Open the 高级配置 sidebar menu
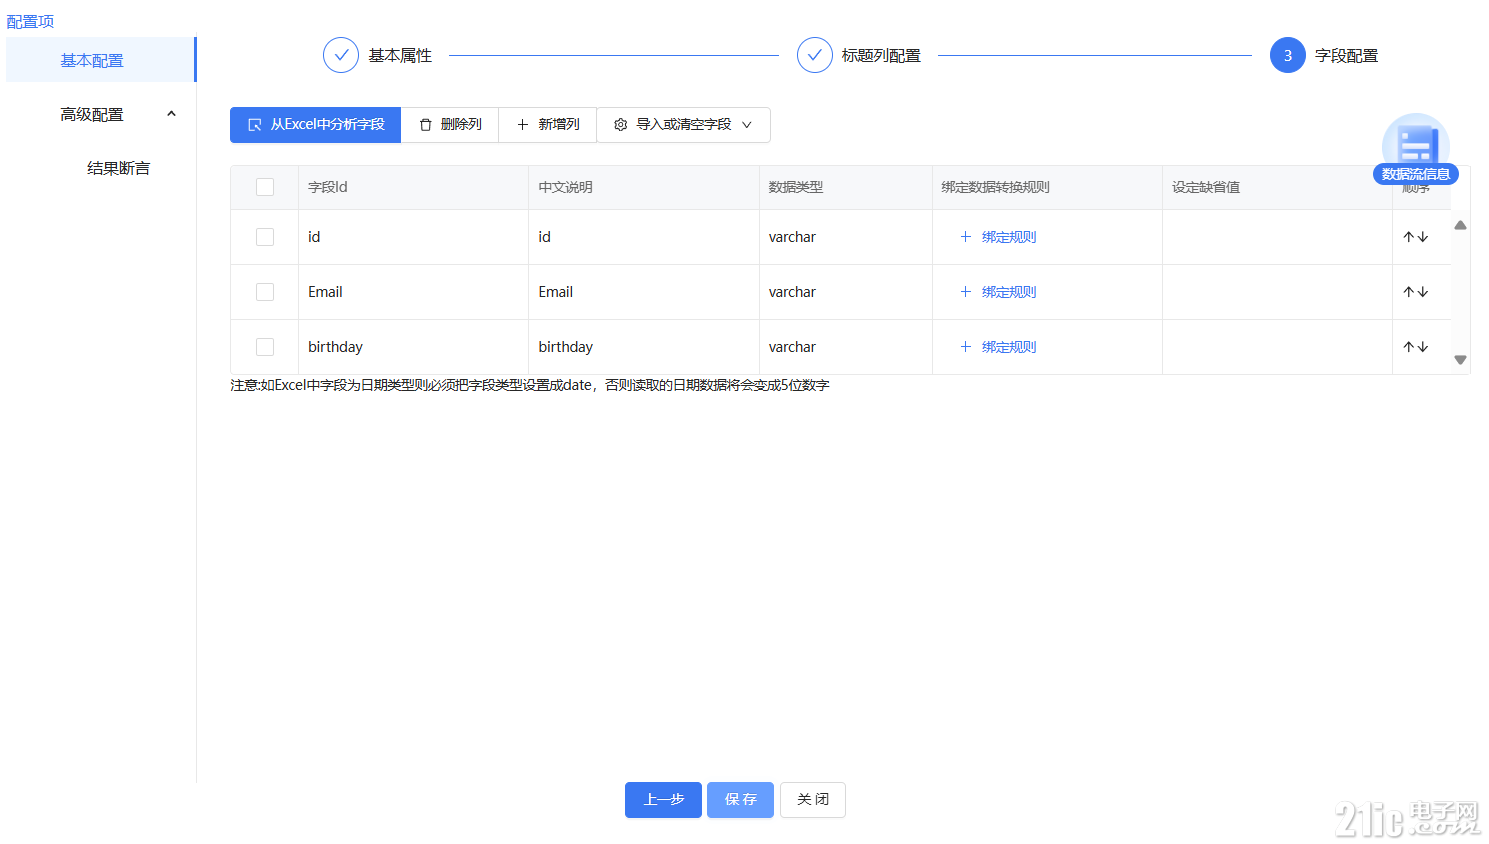Viewport: 1489px width, 844px height. point(100,114)
